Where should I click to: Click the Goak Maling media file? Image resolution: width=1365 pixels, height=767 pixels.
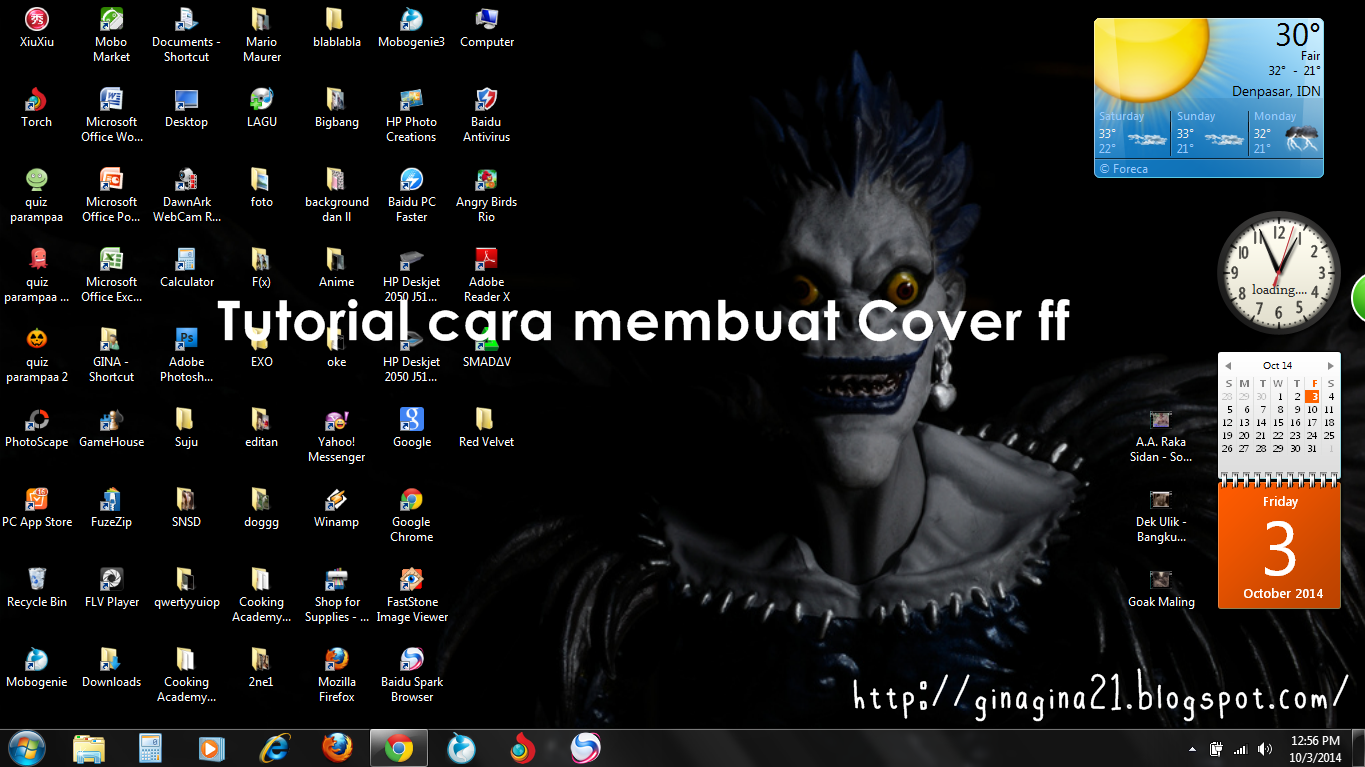point(1160,587)
